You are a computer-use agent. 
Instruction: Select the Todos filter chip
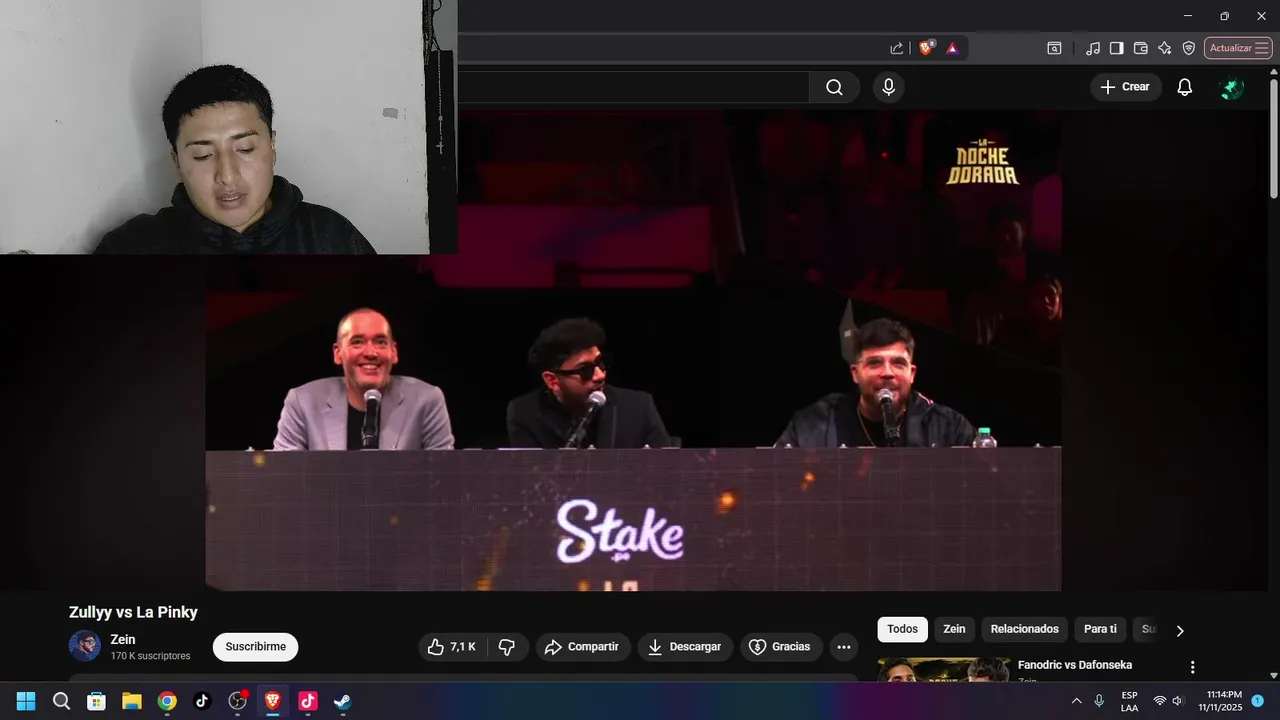click(x=902, y=629)
